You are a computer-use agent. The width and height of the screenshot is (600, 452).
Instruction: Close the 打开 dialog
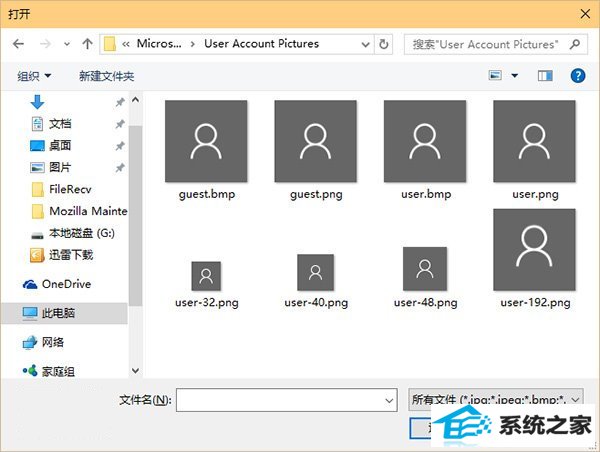(585, 14)
